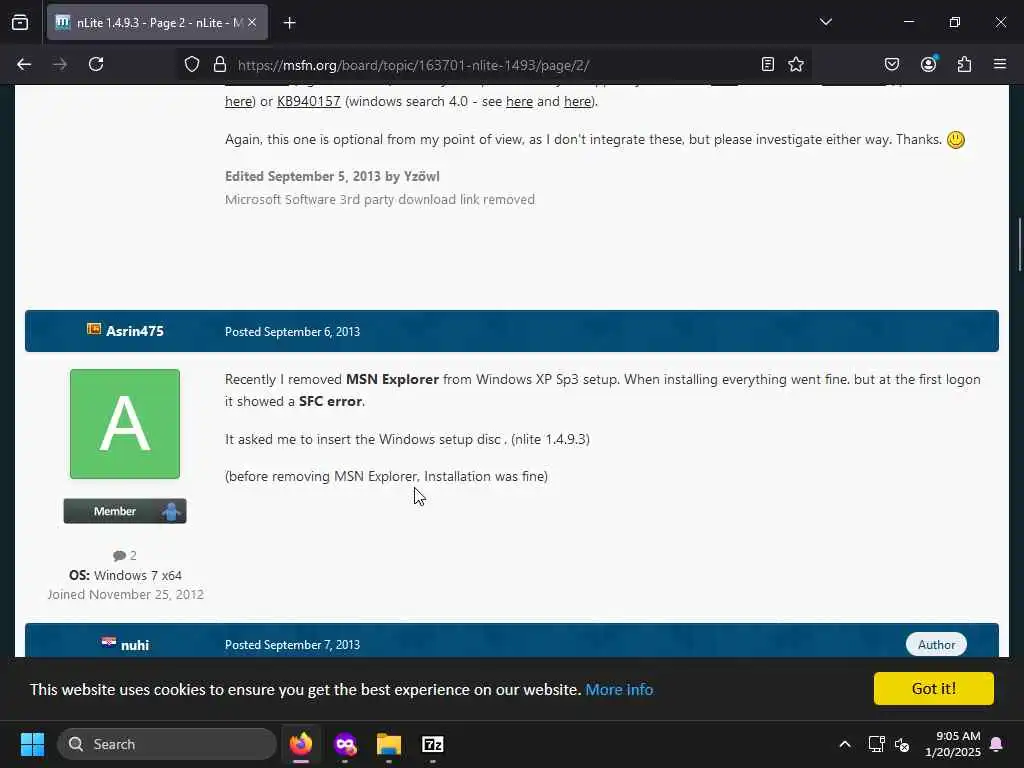Screen dimensions: 1024x768
Task: View site security via padlock icon
Action: point(220,65)
